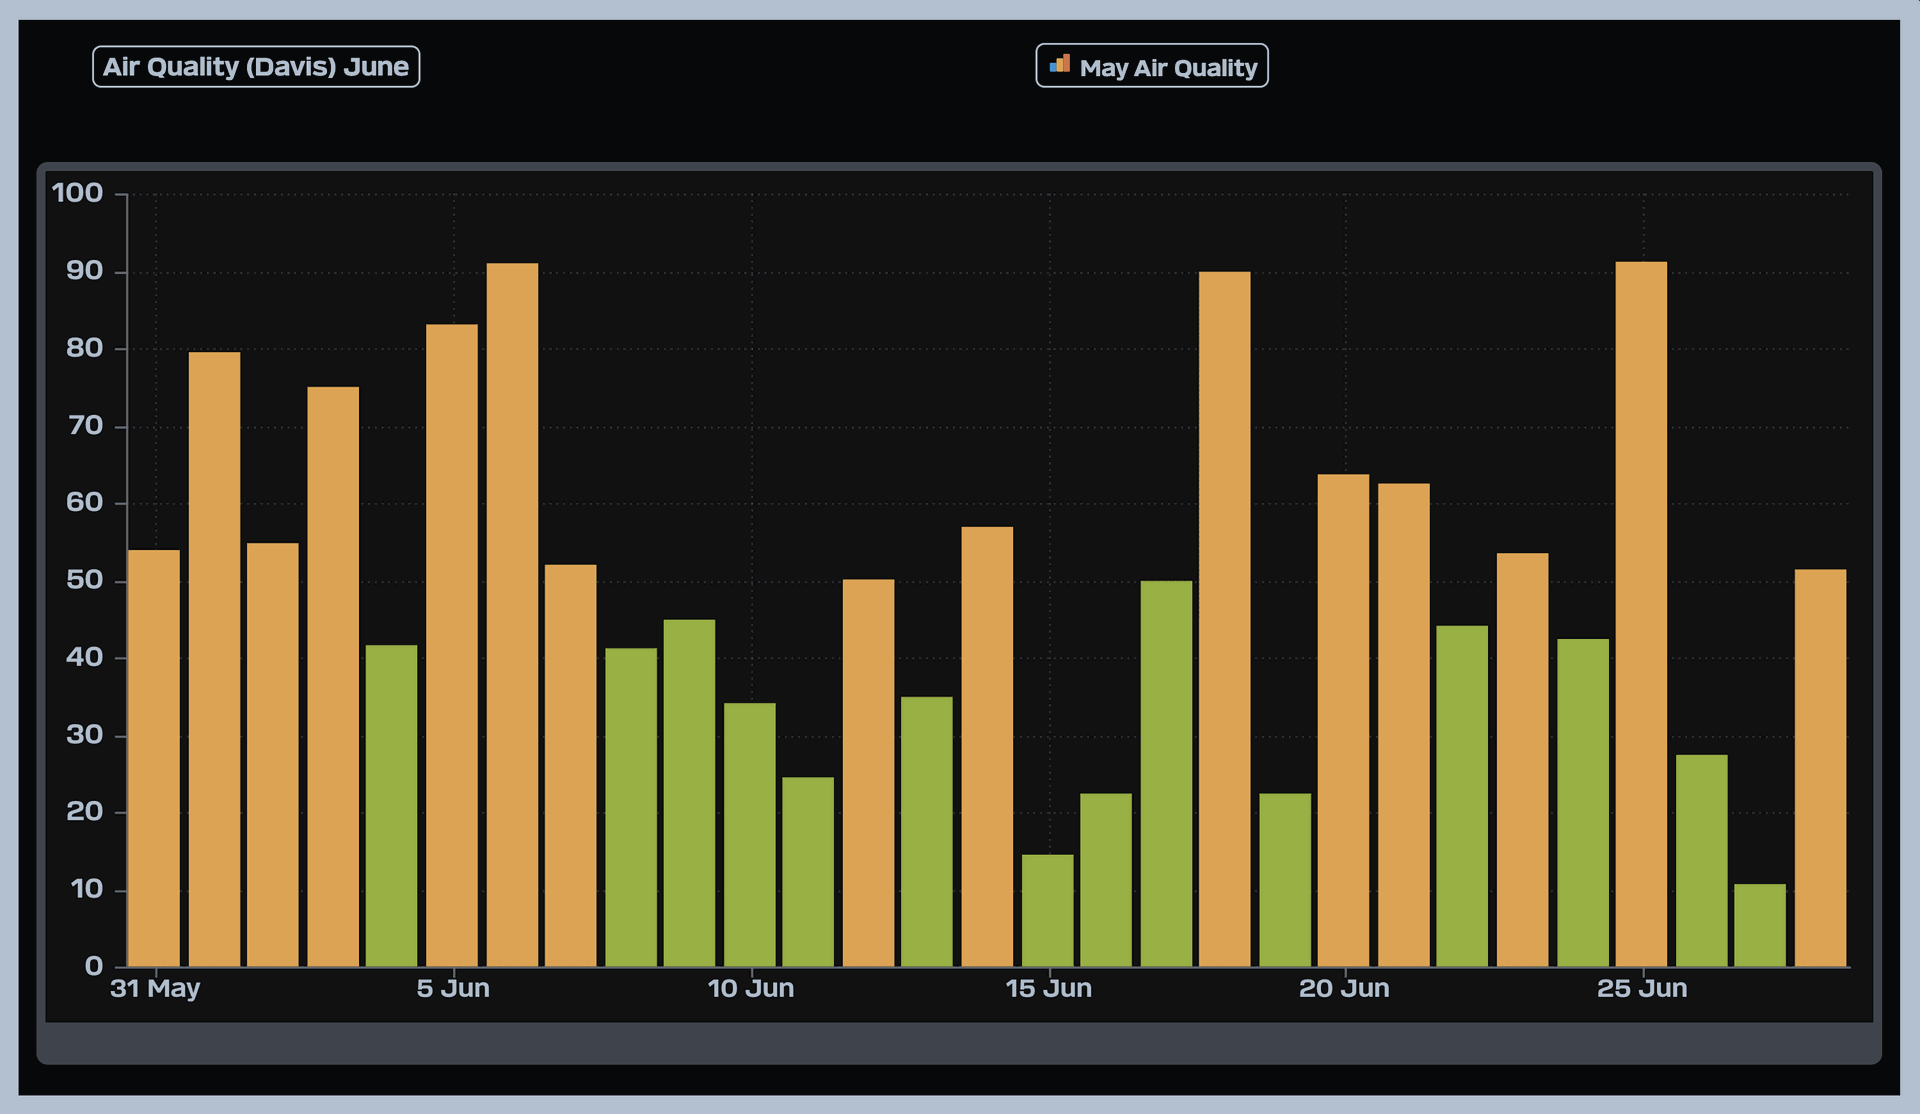
Task: Click the first orange bar at 31 May
Action: (154, 758)
